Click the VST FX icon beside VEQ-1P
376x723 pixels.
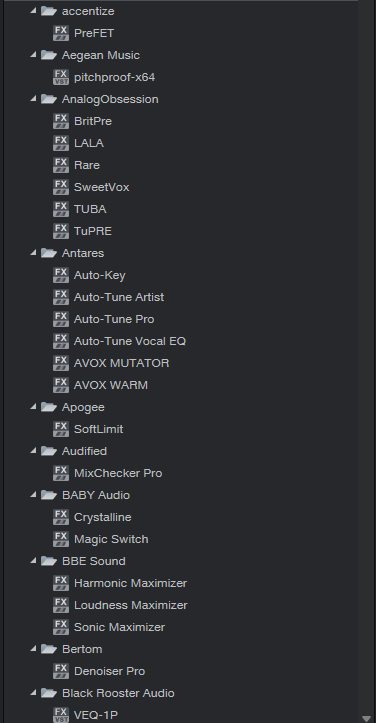coord(61,715)
